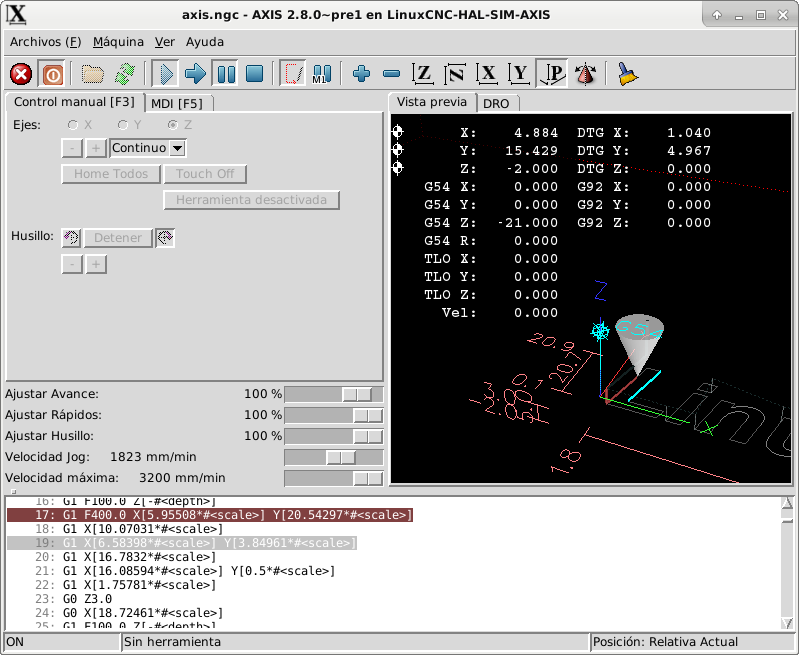Increase spindle speed with plus button
This screenshot has height=655, width=799.
[x=96, y=265]
